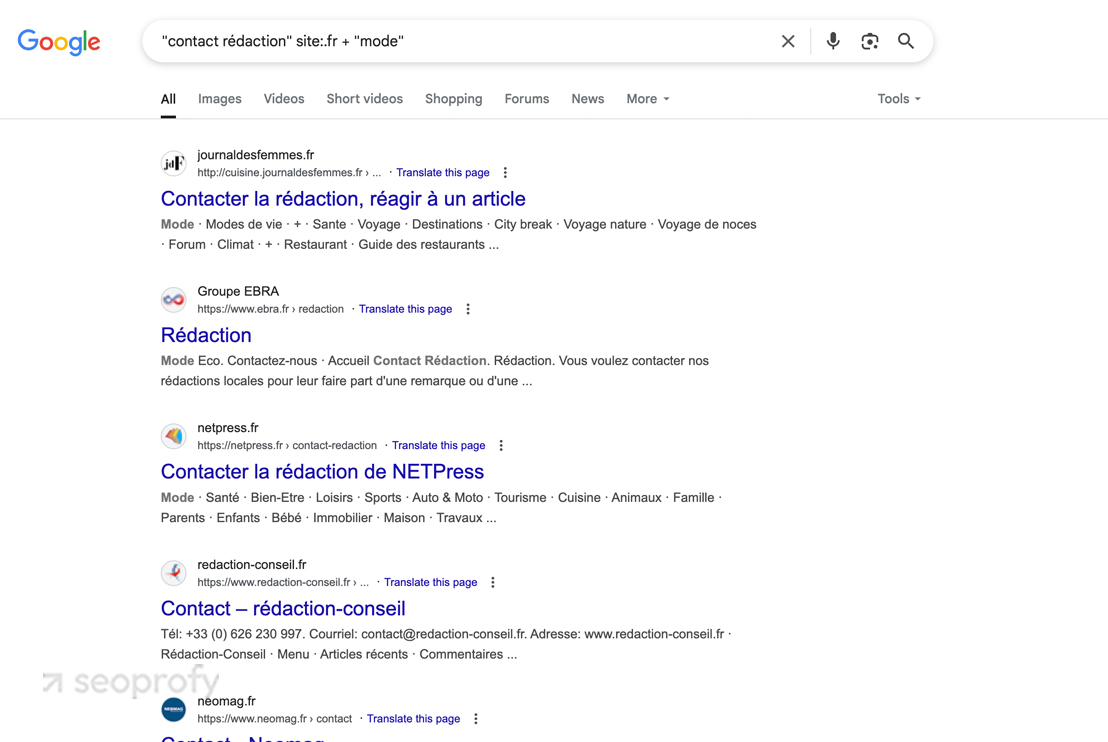This screenshot has width=1108, height=742.
Task: Click the neomag.fr favicon
Action: click(x=173, y=709)
